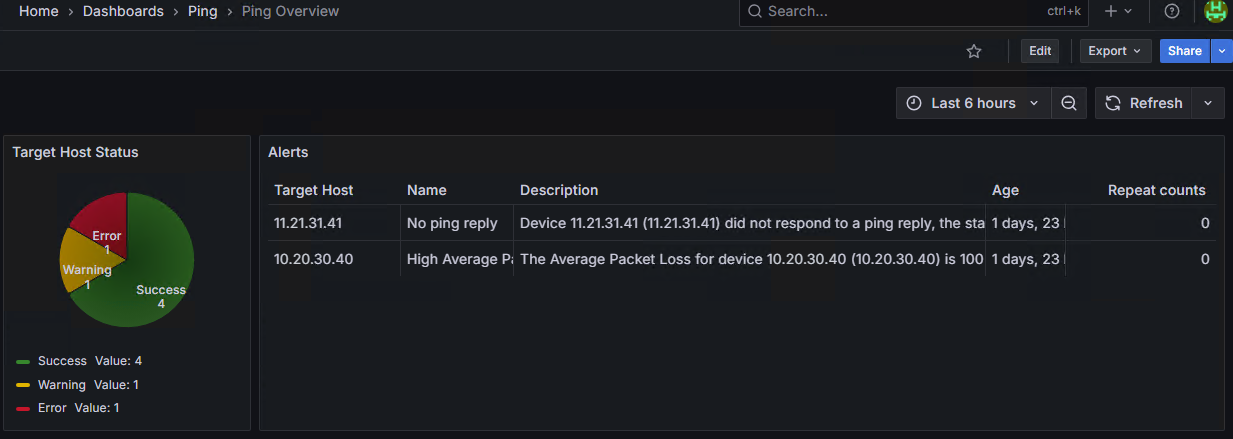Click the search magnifier icon
This screenshot has height=439, width=1233.
(754, 11)
